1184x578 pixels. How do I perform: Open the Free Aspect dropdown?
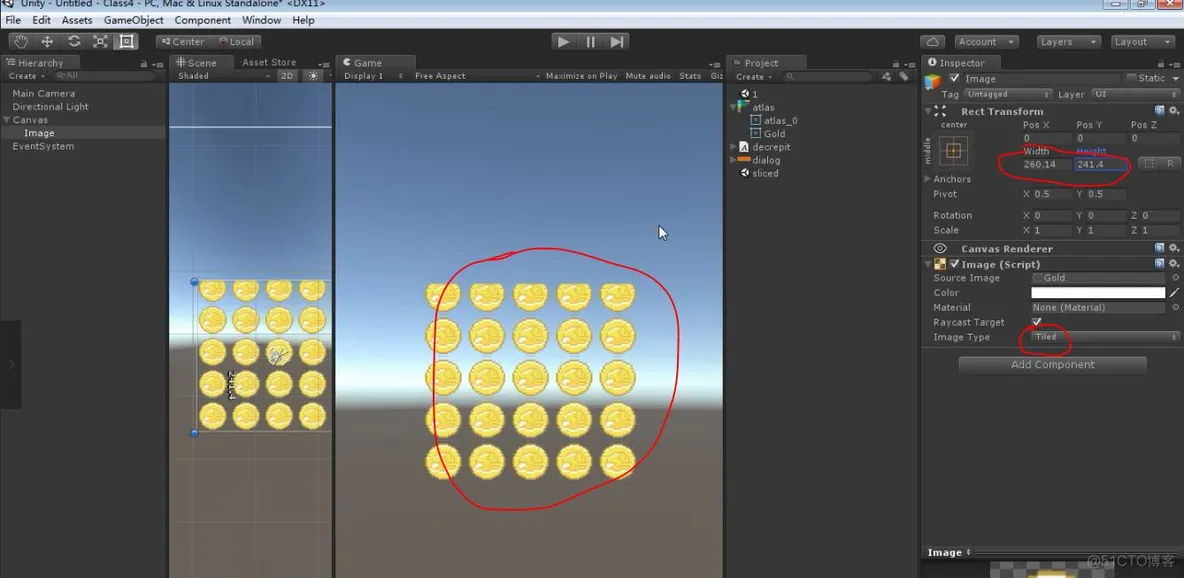click(476, 76)
